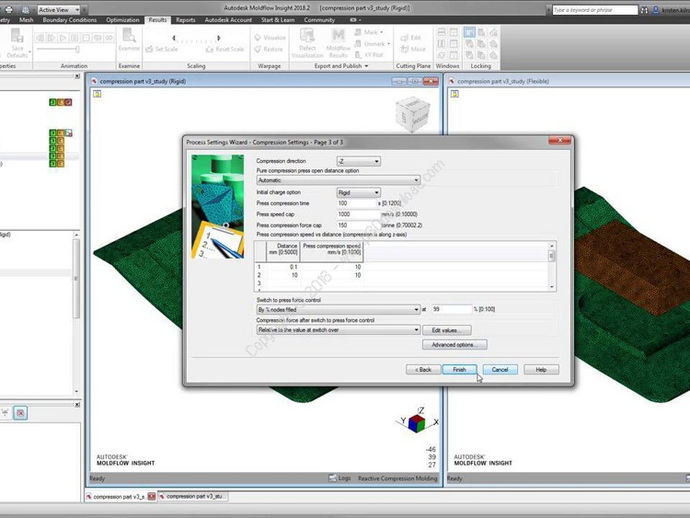This screenshot has height=518, width=690.
Task: Click the Save Defaults icon
Action: (x=17, y=43)
